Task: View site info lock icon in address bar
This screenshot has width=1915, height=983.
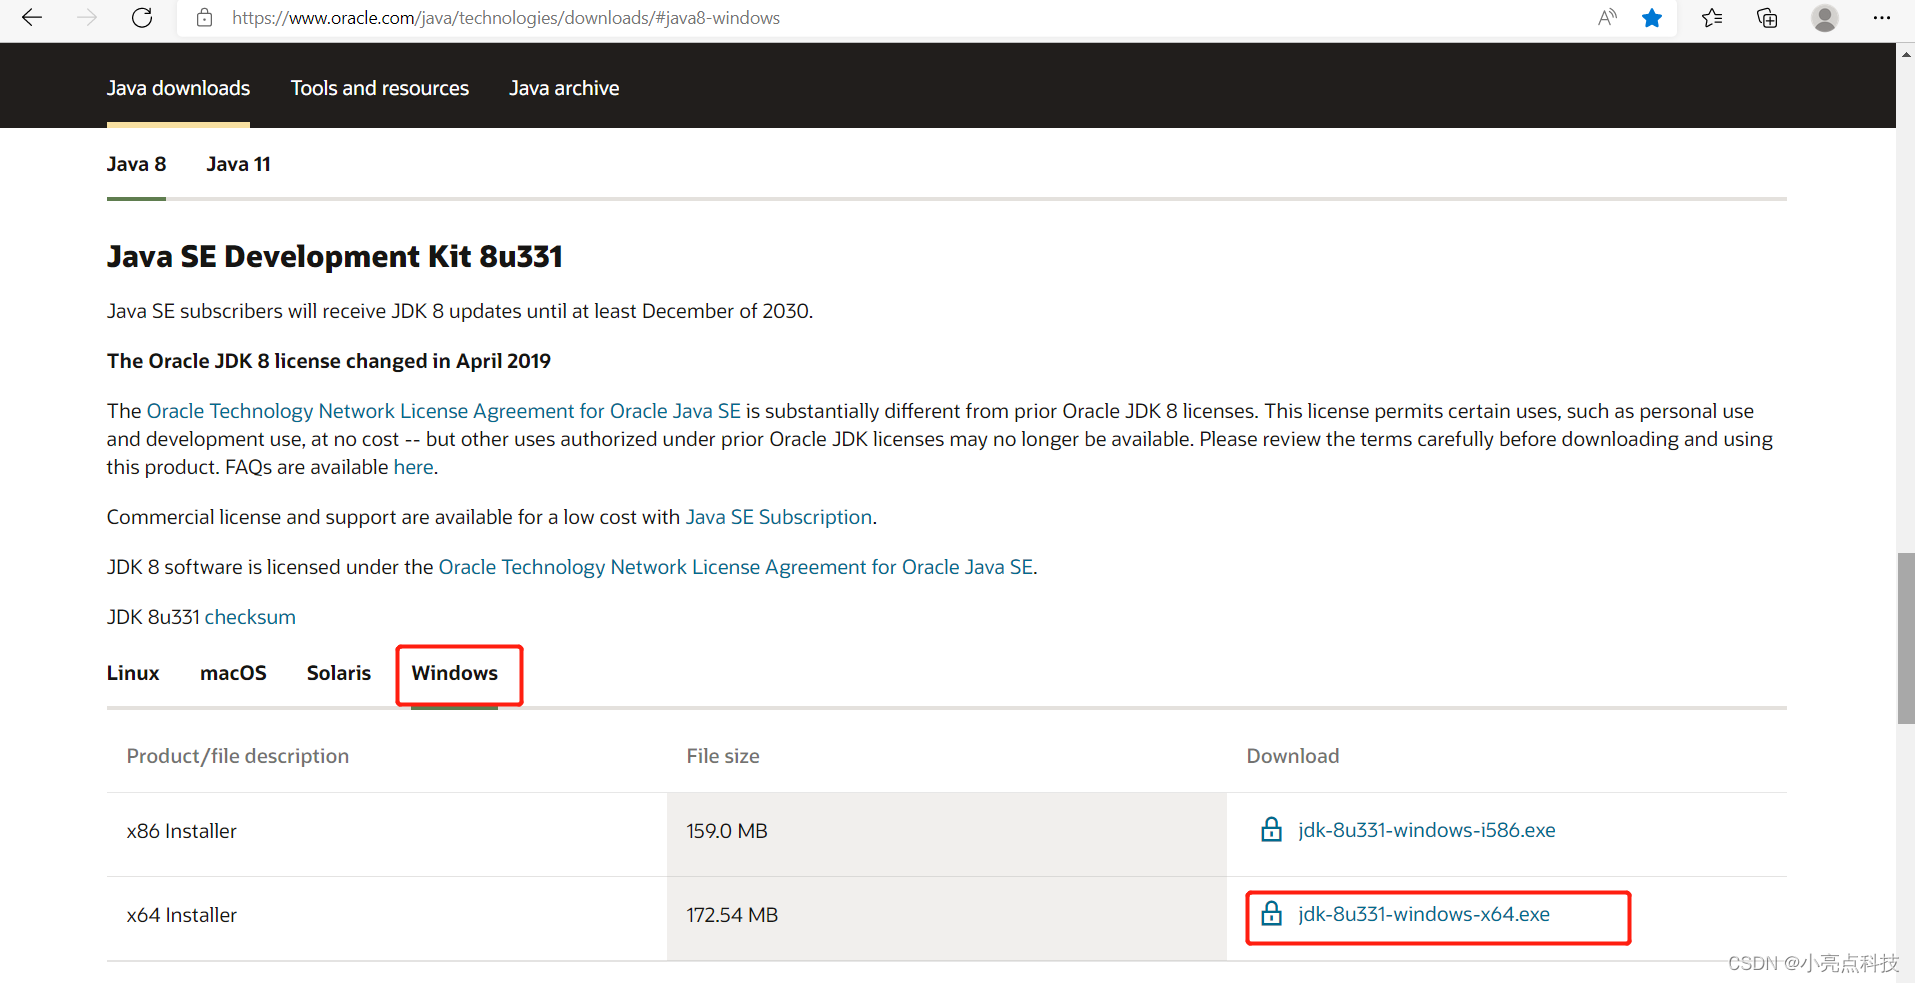Action: tap(205, 18)
